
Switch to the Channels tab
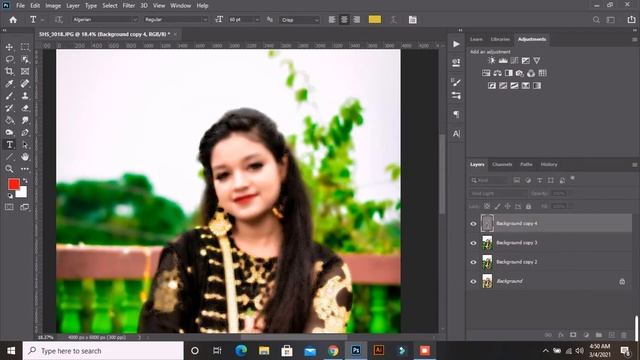click(x=502, y=164)
